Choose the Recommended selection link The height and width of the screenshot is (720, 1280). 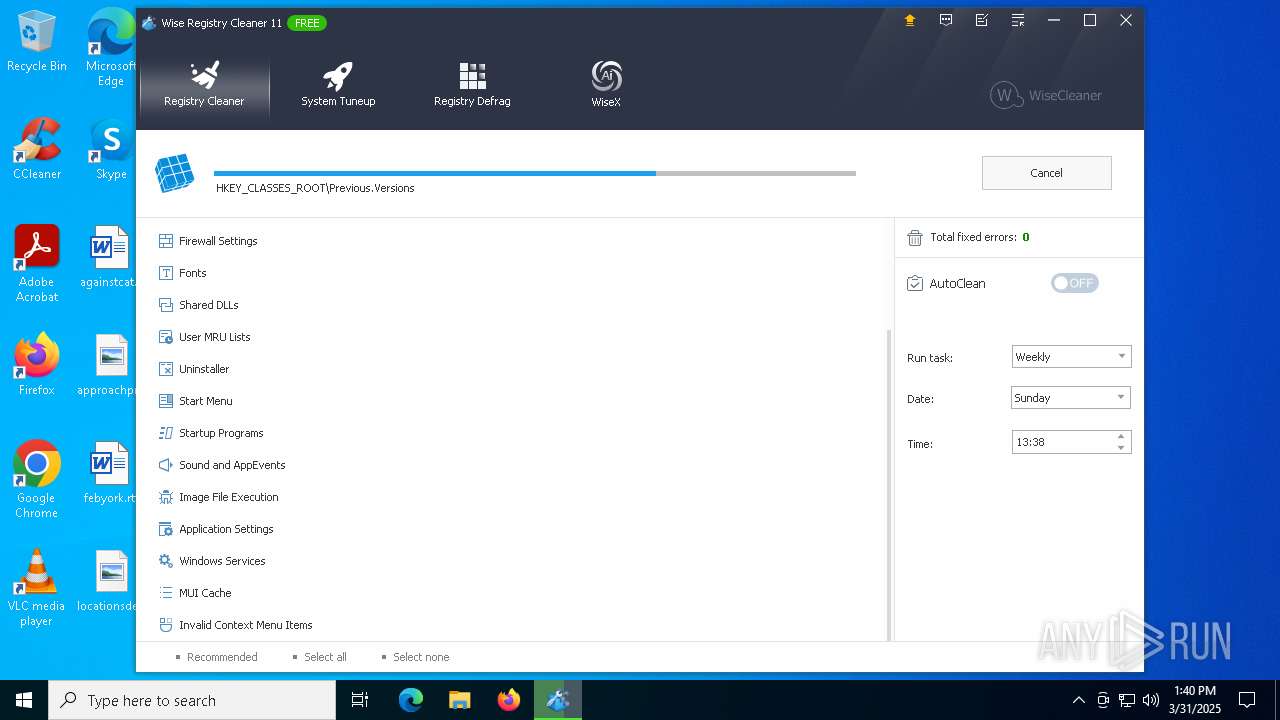(x=222, y=657)
